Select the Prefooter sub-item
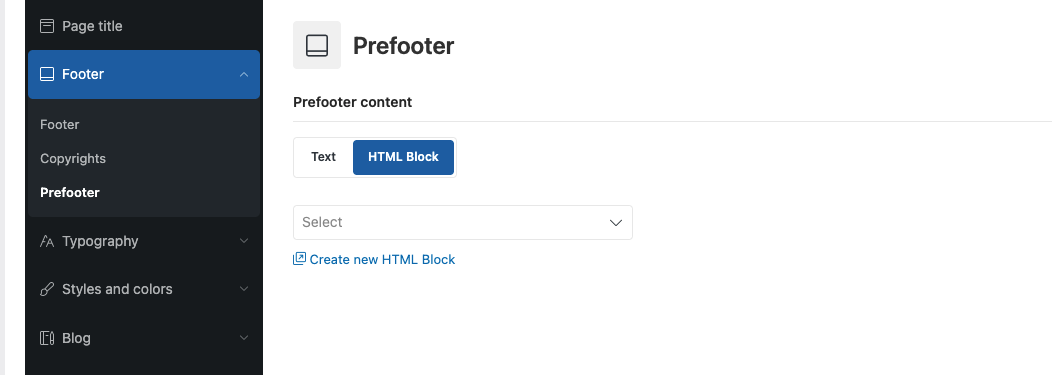The height and width of the screenshot is (375, 1052). click(x=70, y=193)
